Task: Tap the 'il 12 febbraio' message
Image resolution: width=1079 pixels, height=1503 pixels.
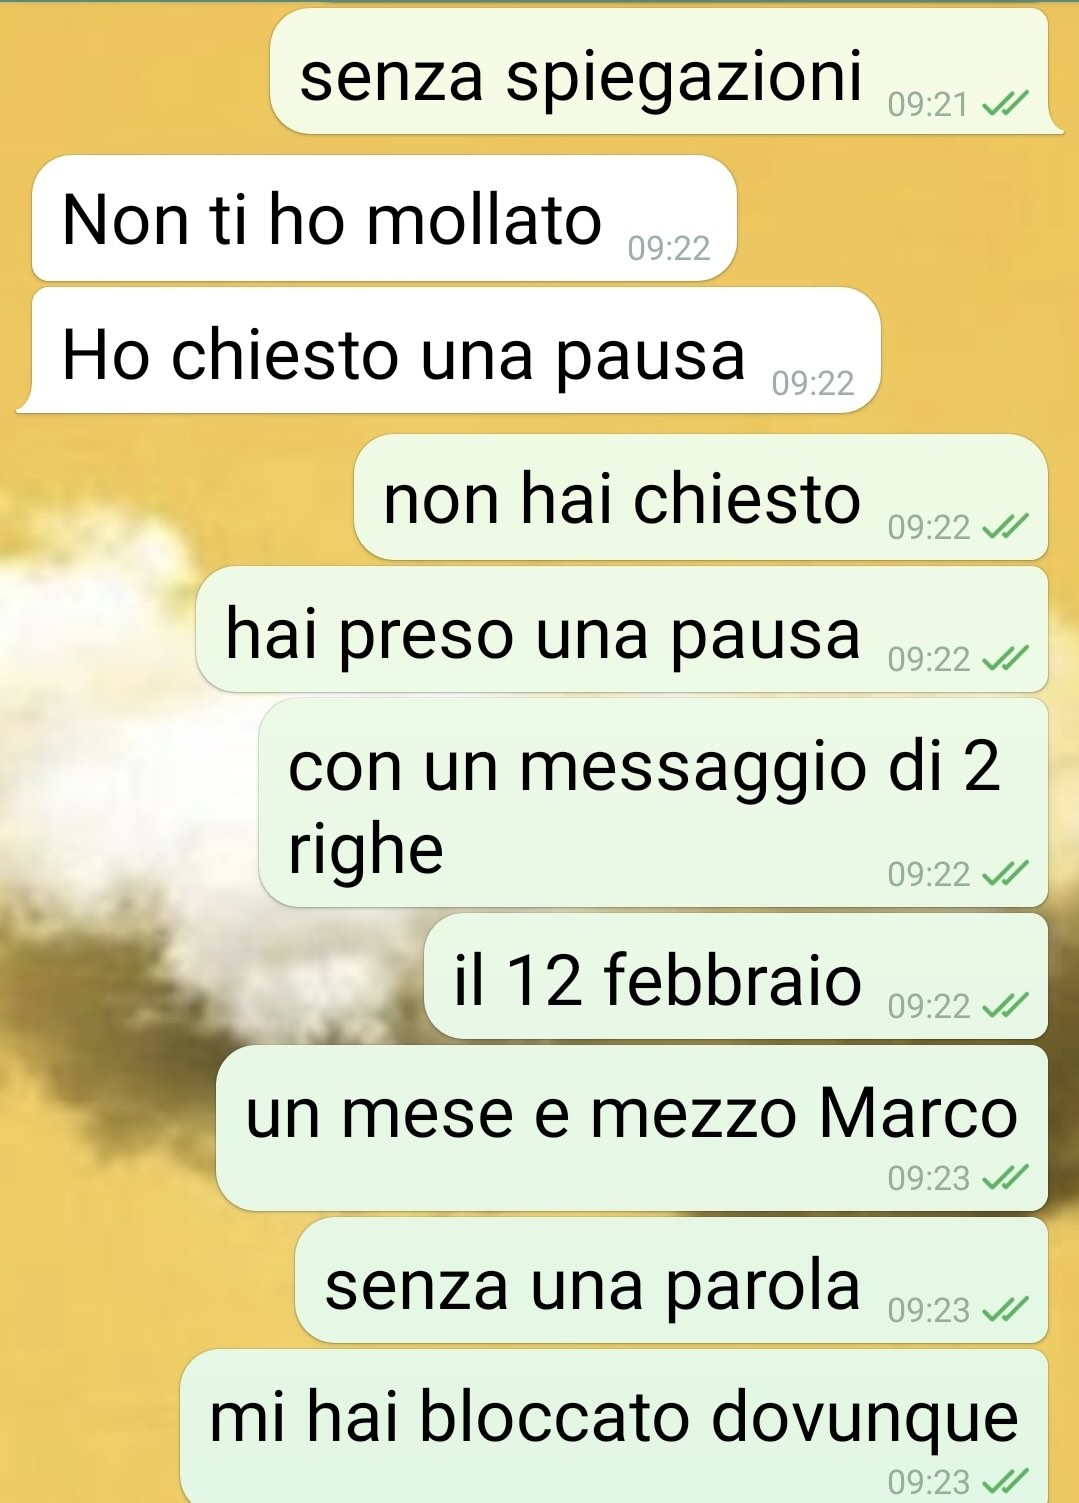Action: 736,976
